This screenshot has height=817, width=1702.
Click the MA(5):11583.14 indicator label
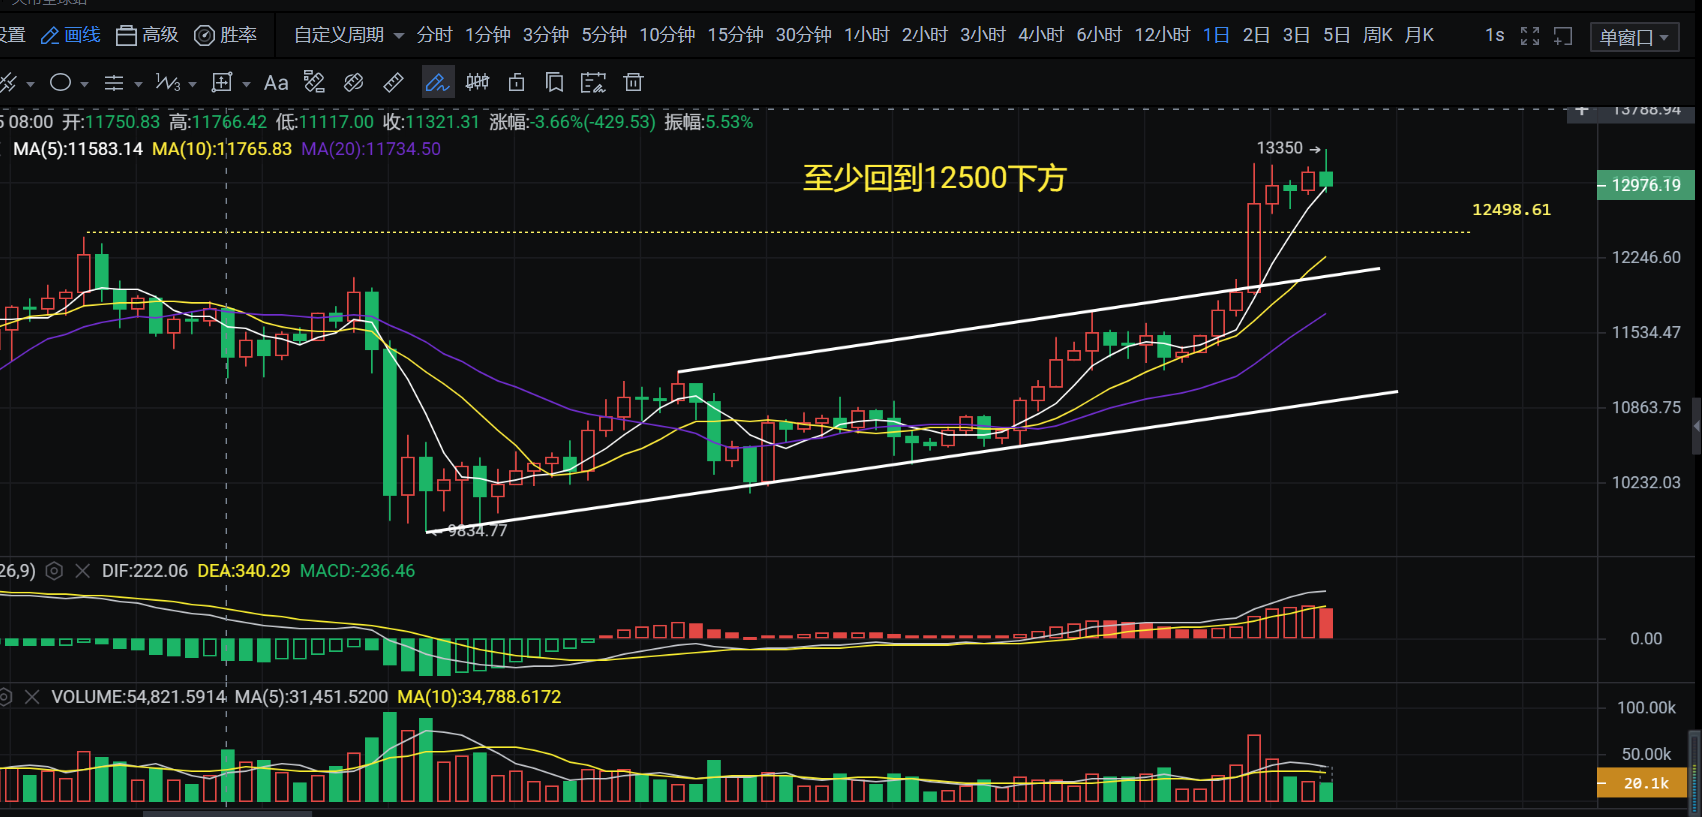[78, 149]
